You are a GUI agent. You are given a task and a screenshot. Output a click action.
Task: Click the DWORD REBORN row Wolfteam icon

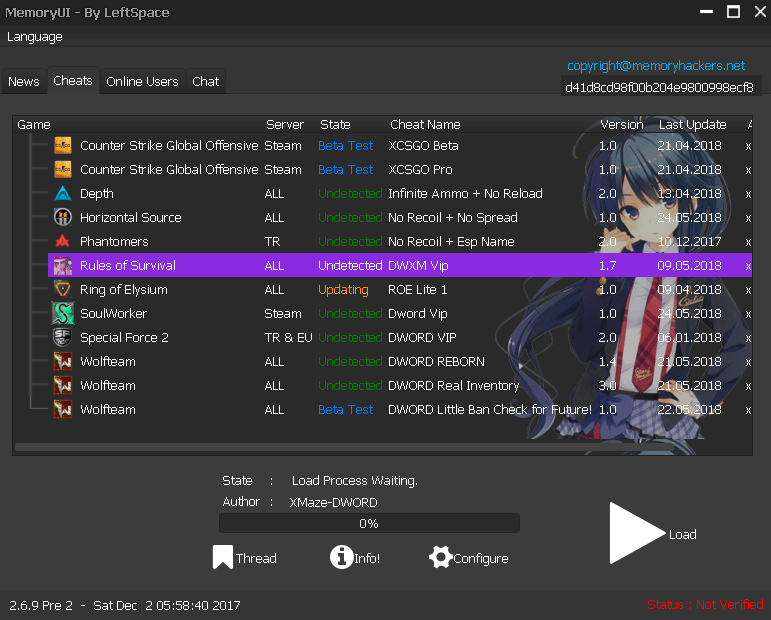[62, 361]
